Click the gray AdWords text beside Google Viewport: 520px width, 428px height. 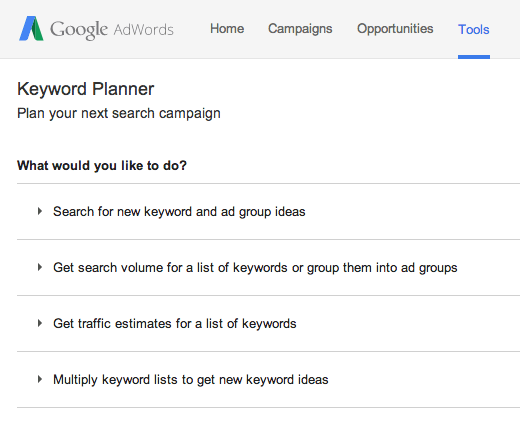tap(143, 30)
